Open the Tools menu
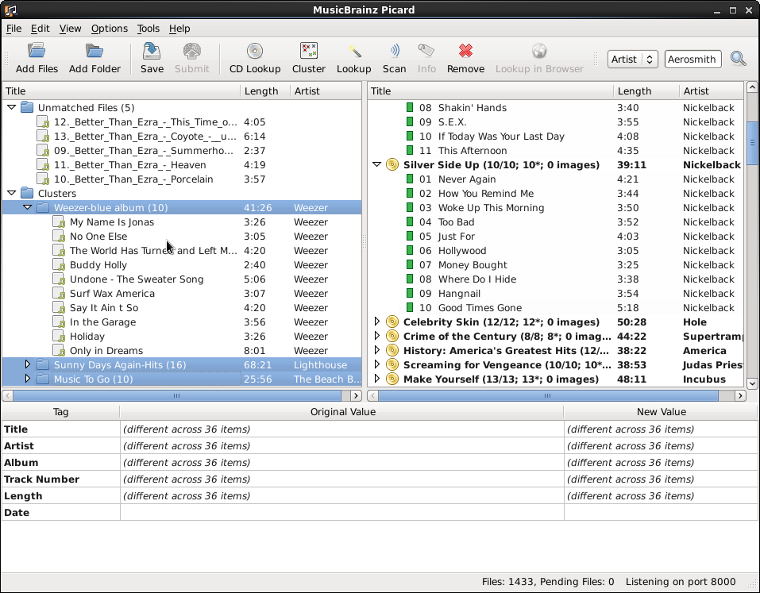 [x=148, y=29]
